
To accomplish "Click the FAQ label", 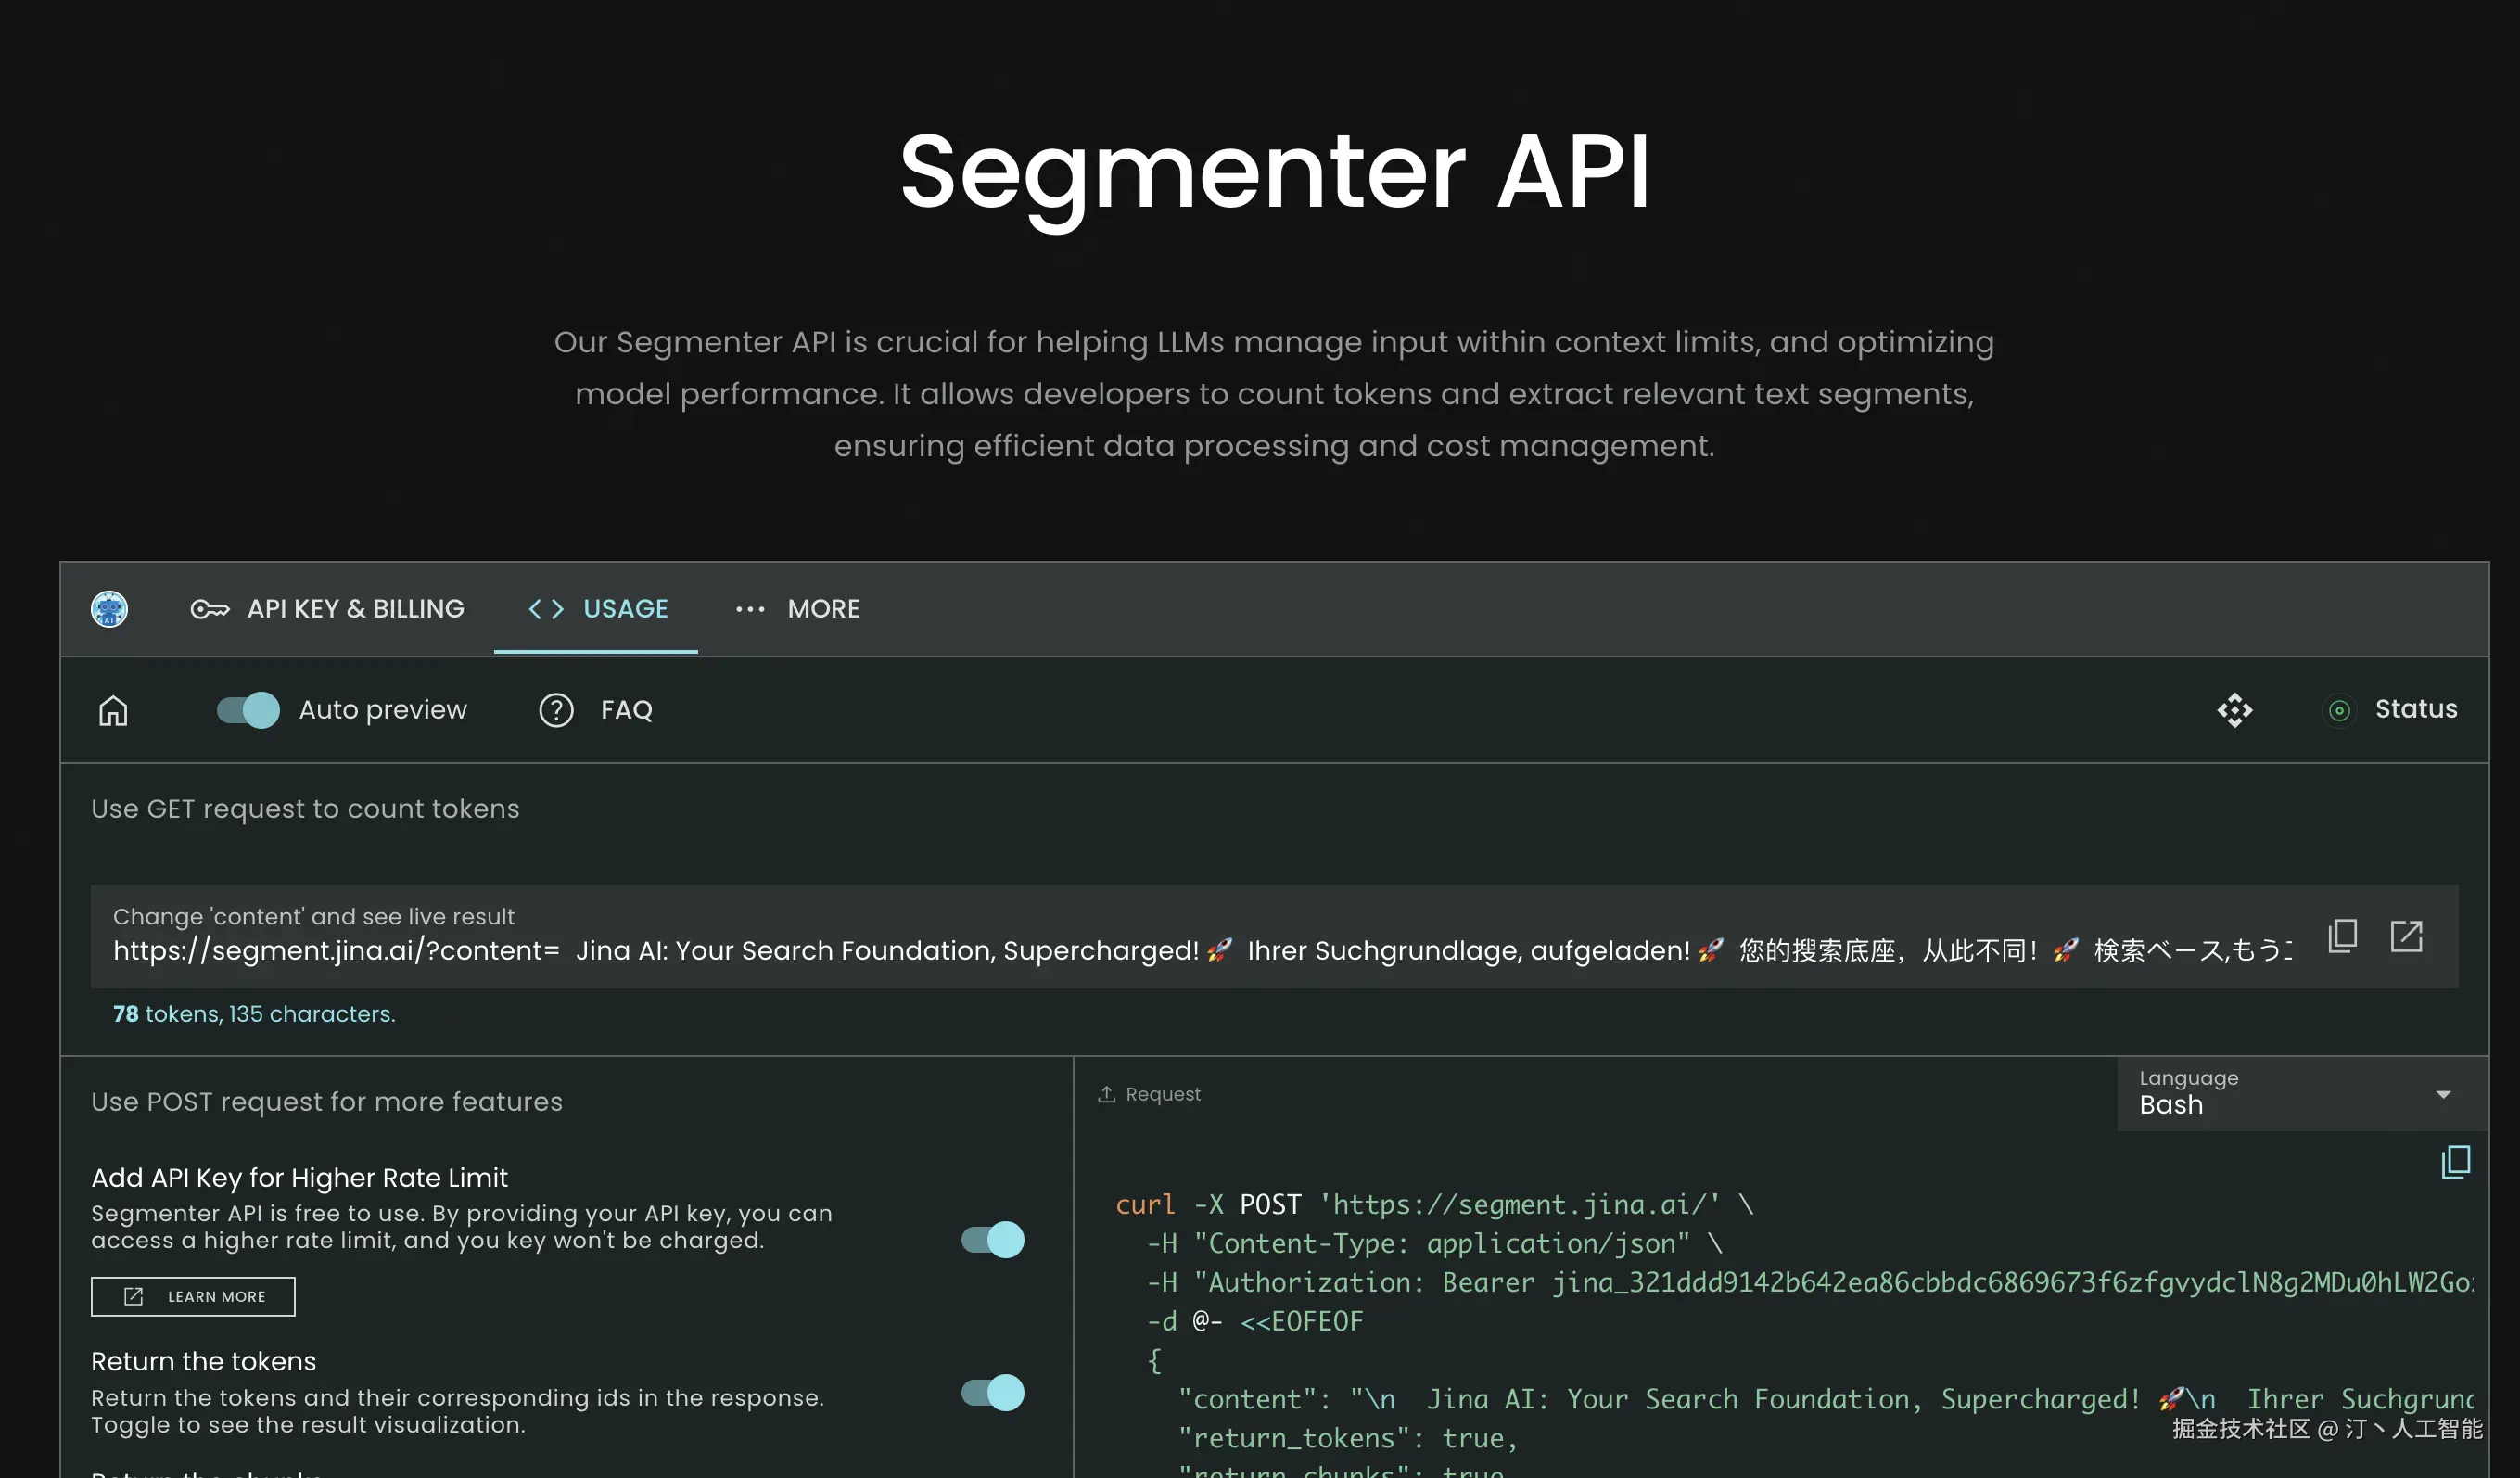I will click(626, 710).
